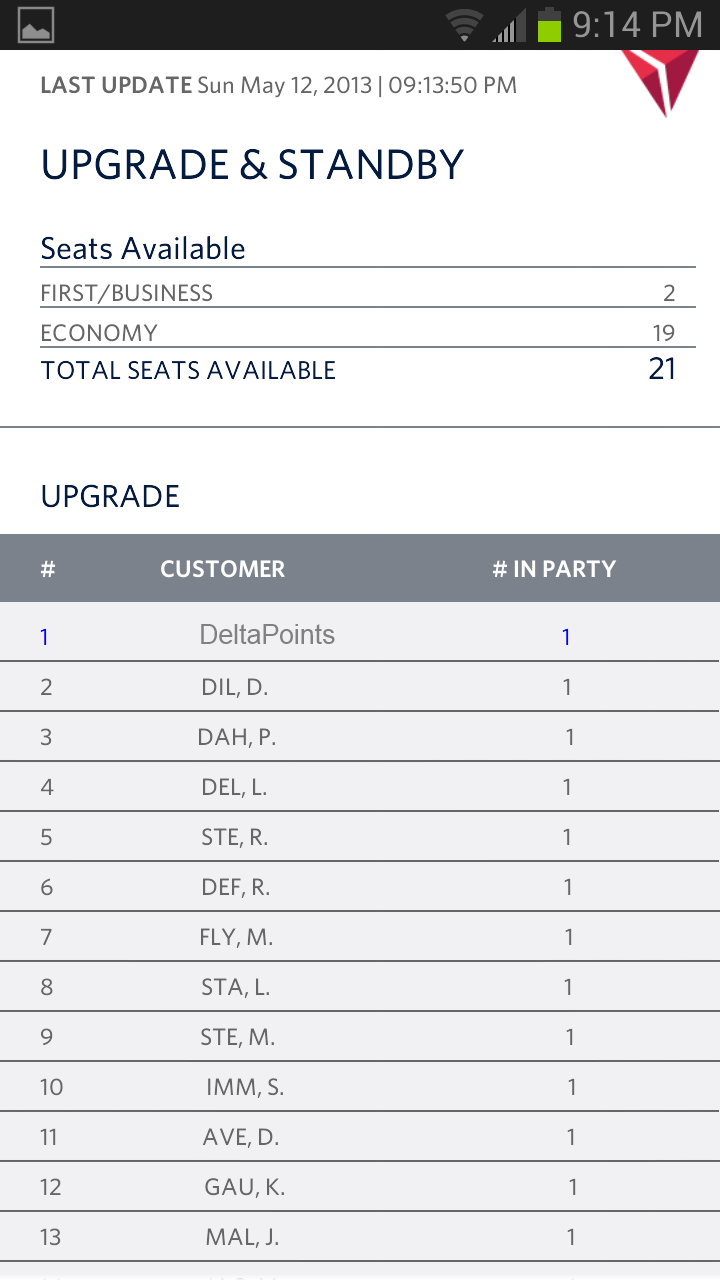
Task: Open the DeltaPoints customer link
Action: point(267,635)
